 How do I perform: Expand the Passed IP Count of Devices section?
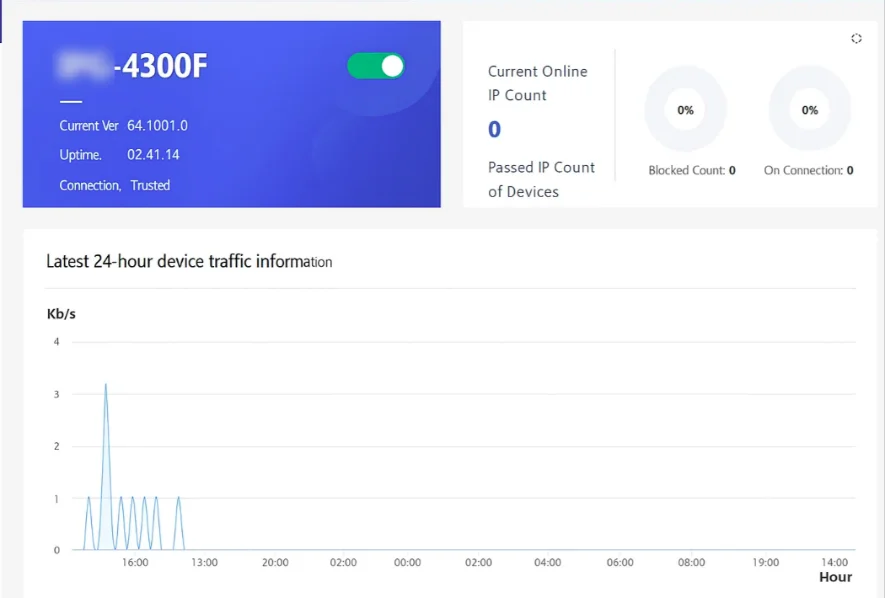pos(541,179)
